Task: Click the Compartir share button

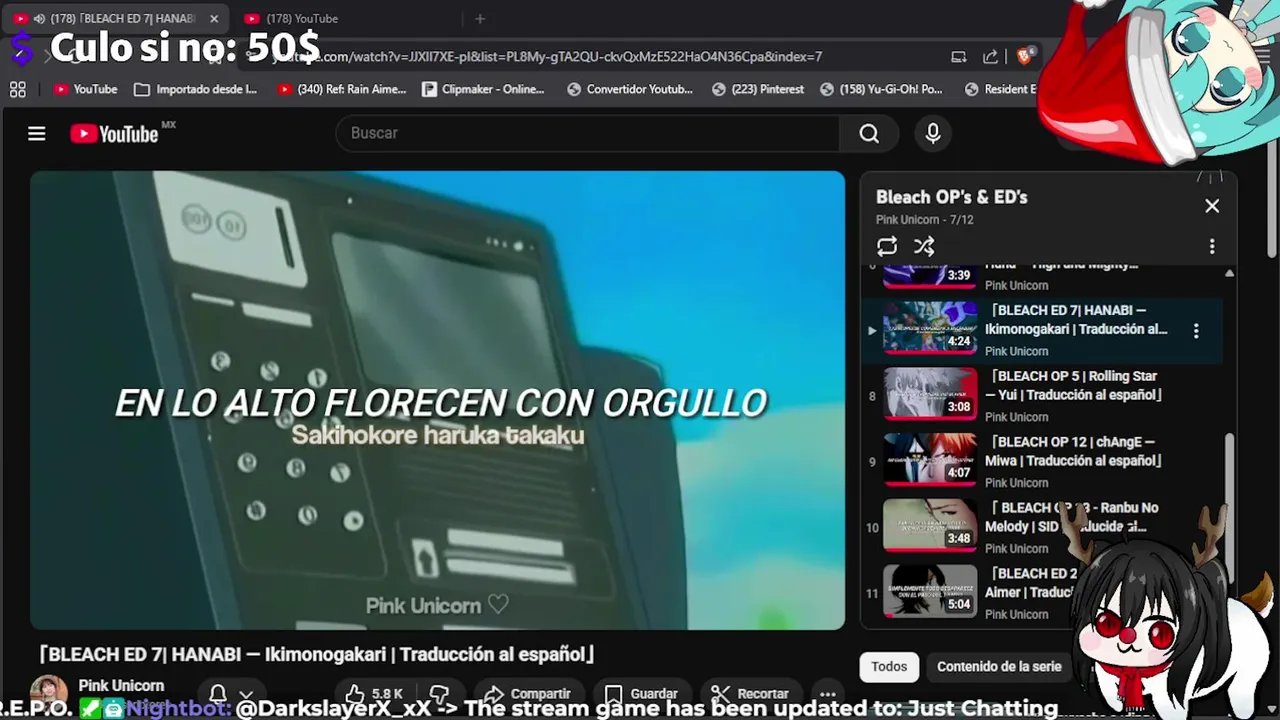Action: 527,693
